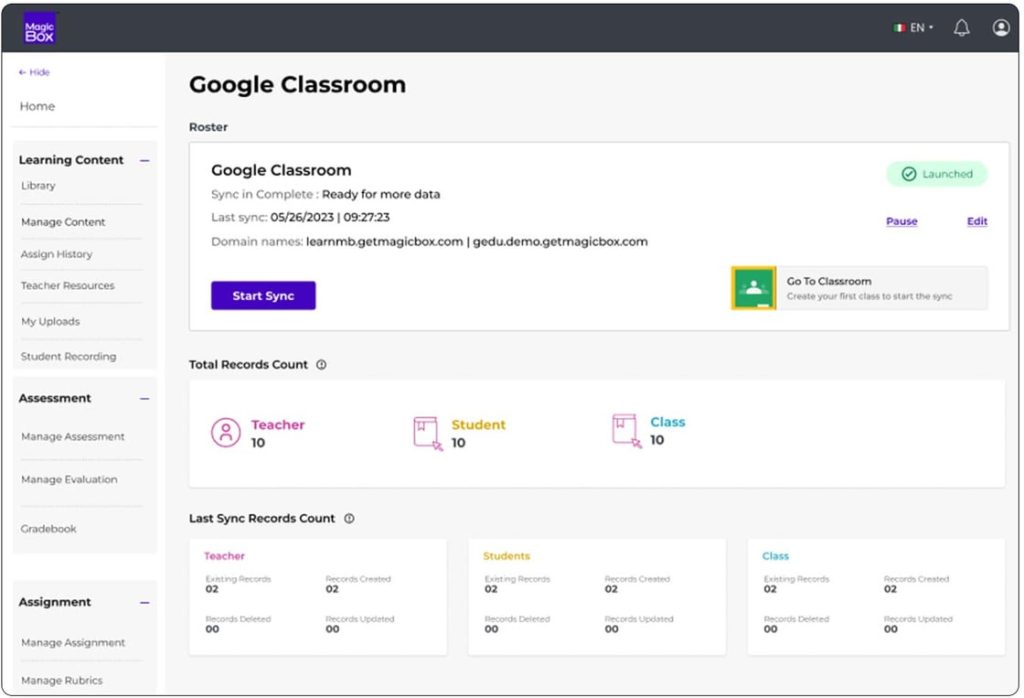Click the Student records icon
The width and height of the screenshot is (1024, 698).
pyautogui.click(x=427, y=432)
